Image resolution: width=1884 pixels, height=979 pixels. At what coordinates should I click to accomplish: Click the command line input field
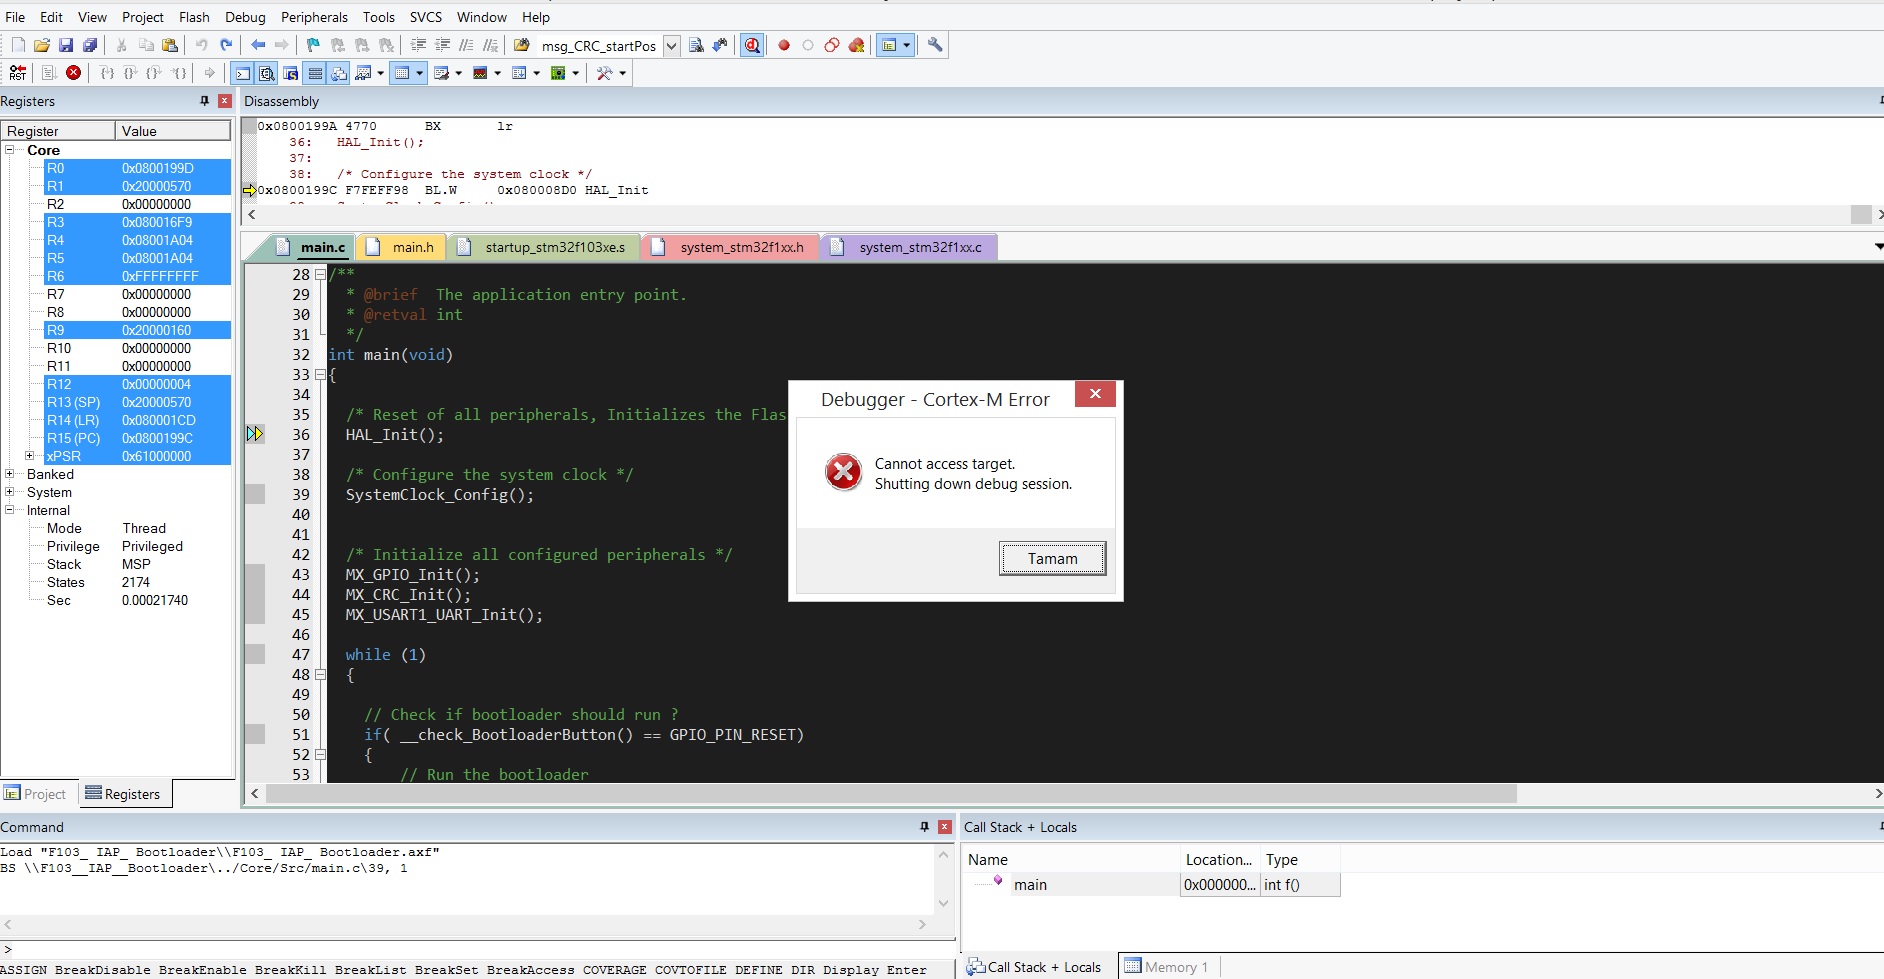pyautogui.click(x=480, y=948)
